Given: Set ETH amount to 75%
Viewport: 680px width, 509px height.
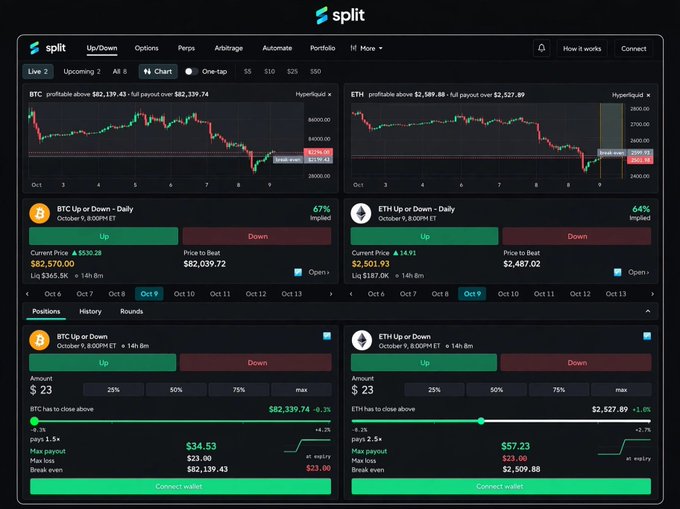Looking at the screenshot, I should 559,390.
